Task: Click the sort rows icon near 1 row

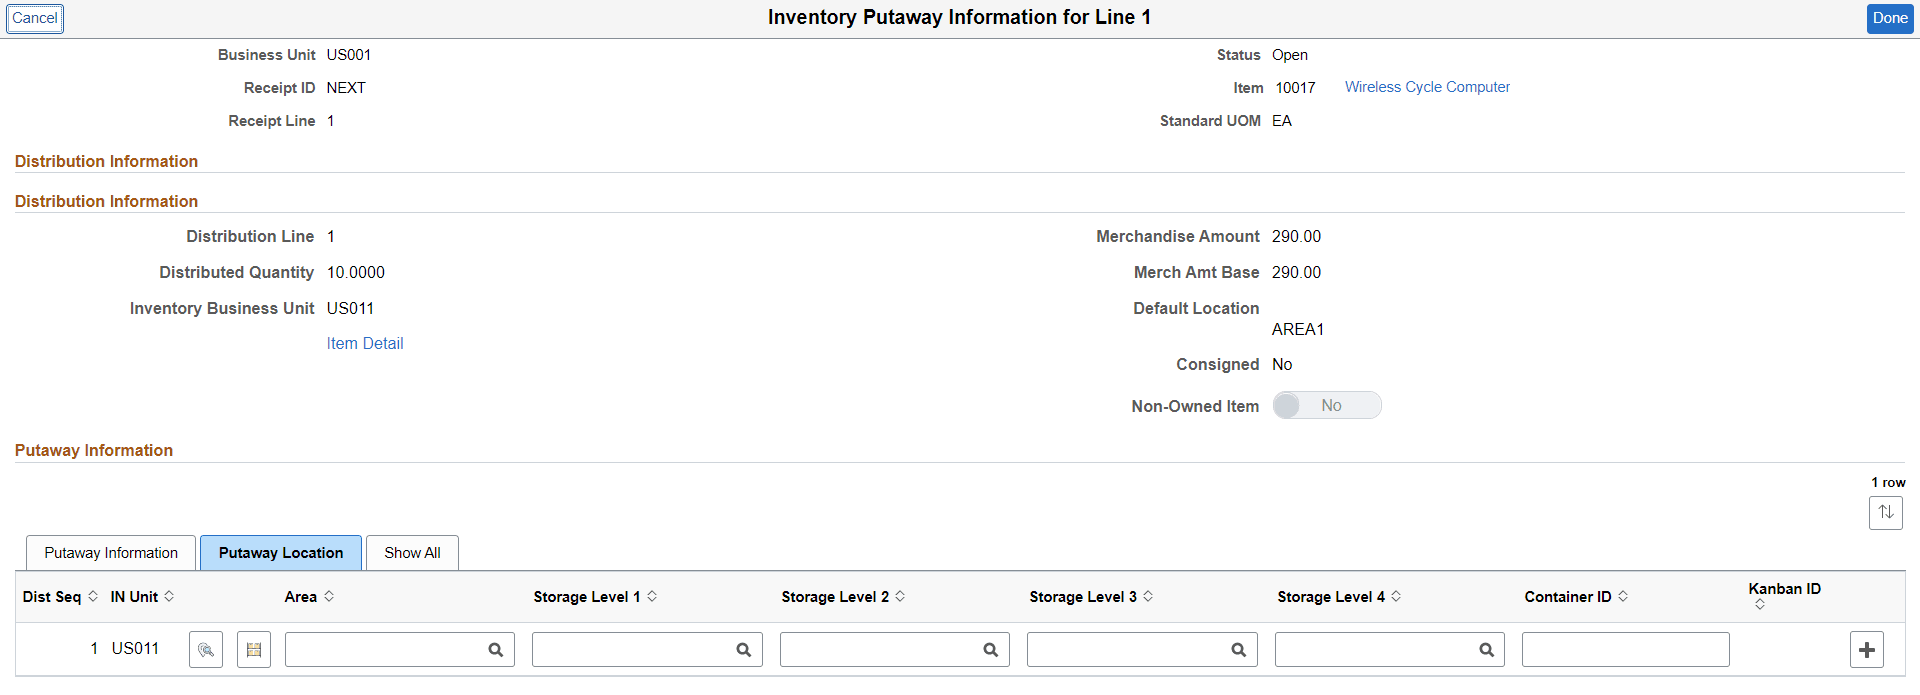Action: pos(1887,513)
